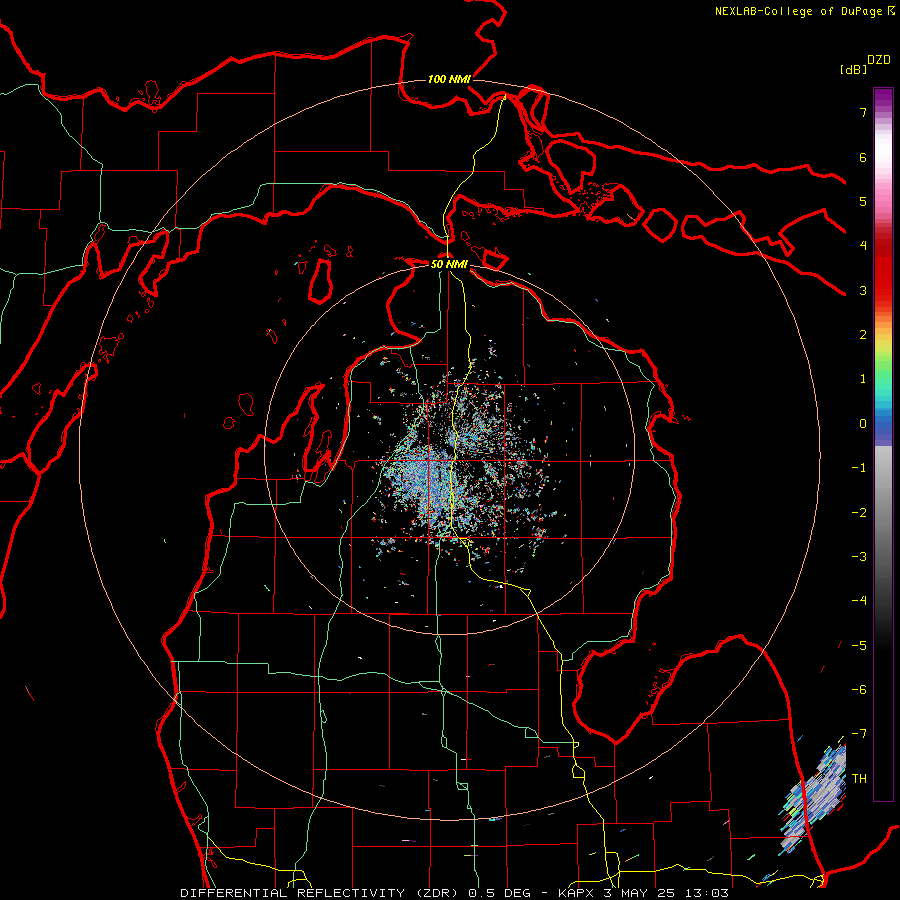Click the 50 NMI range ring label
Image resolution: width=900 pixels, height=900 pixels.
point(449,264)
